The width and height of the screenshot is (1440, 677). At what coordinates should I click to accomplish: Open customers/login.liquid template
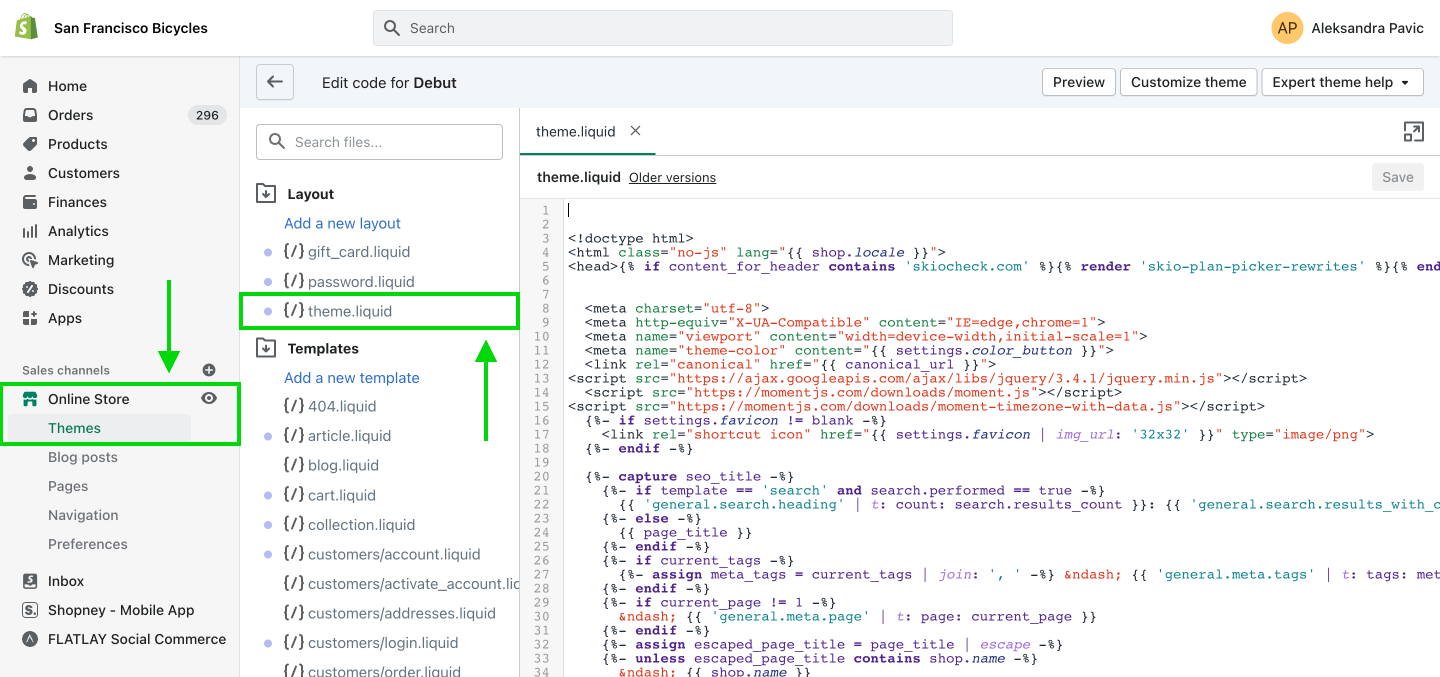click(383, 643)
